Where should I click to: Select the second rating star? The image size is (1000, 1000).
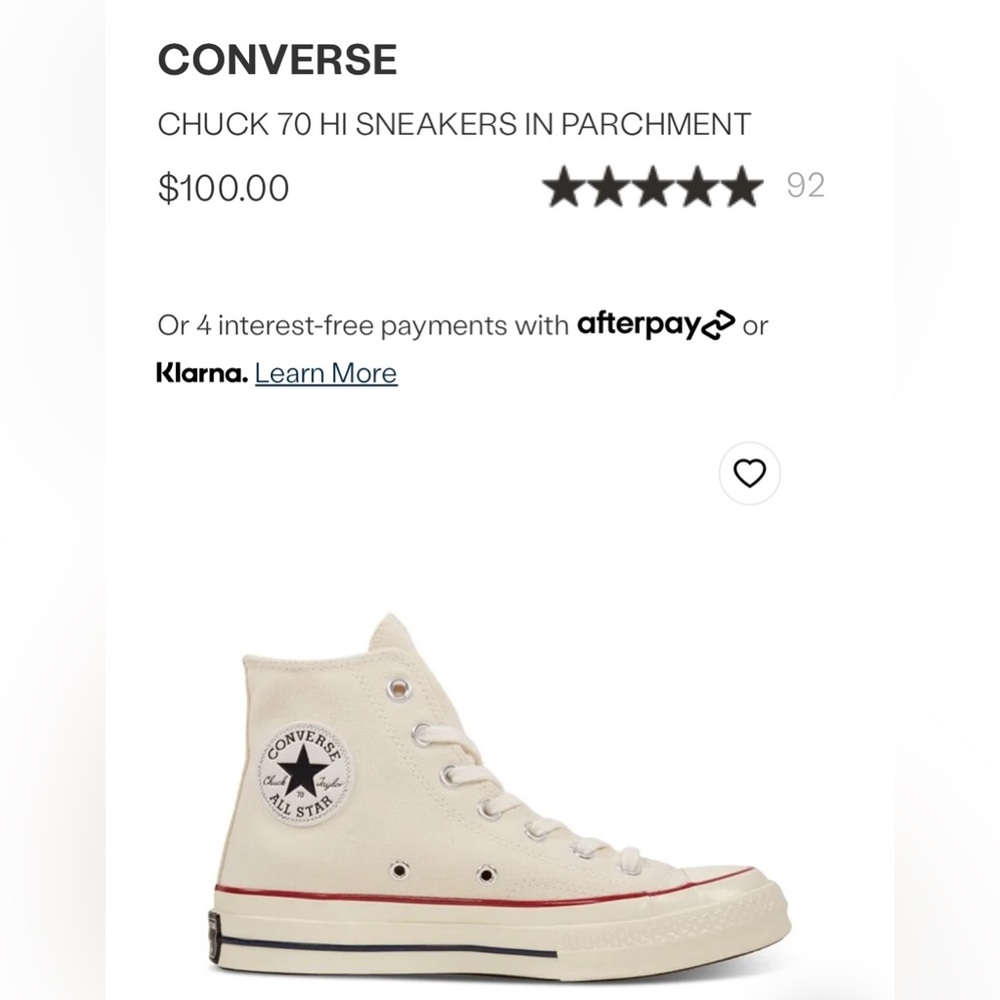[x=611, y=186]
